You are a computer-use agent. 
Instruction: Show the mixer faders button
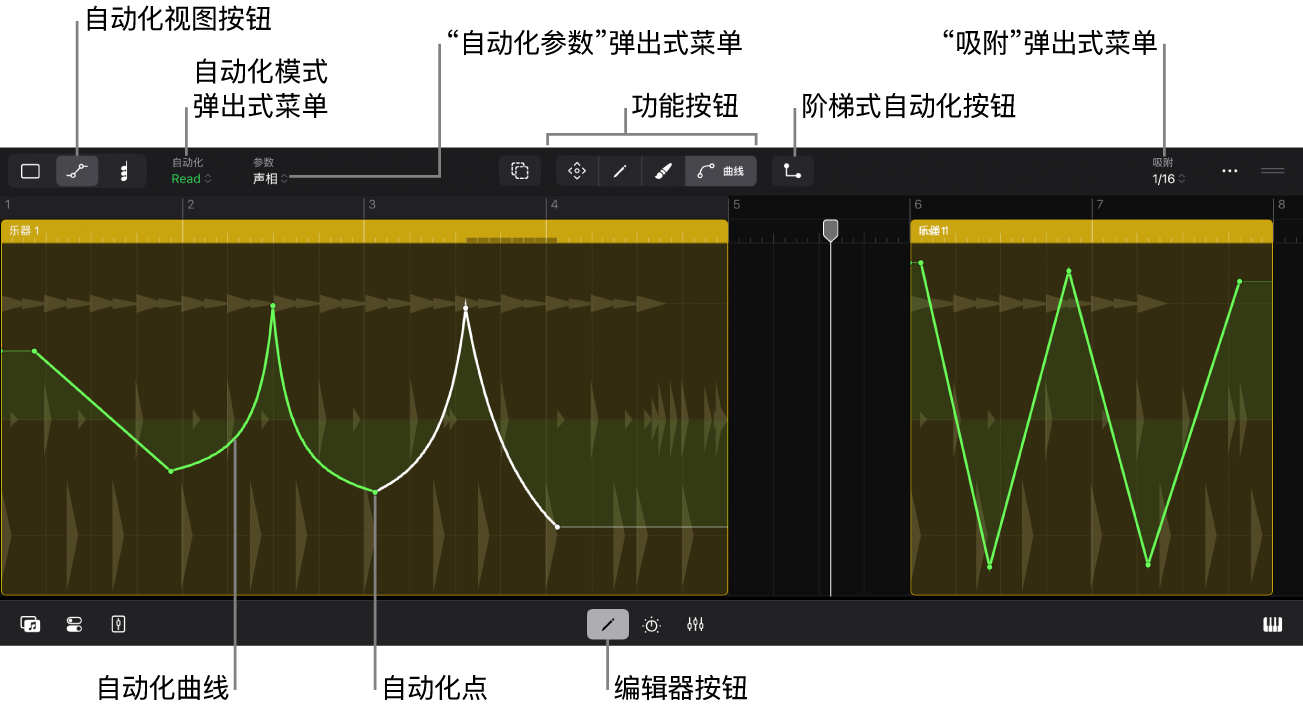(x=696, y=624)
